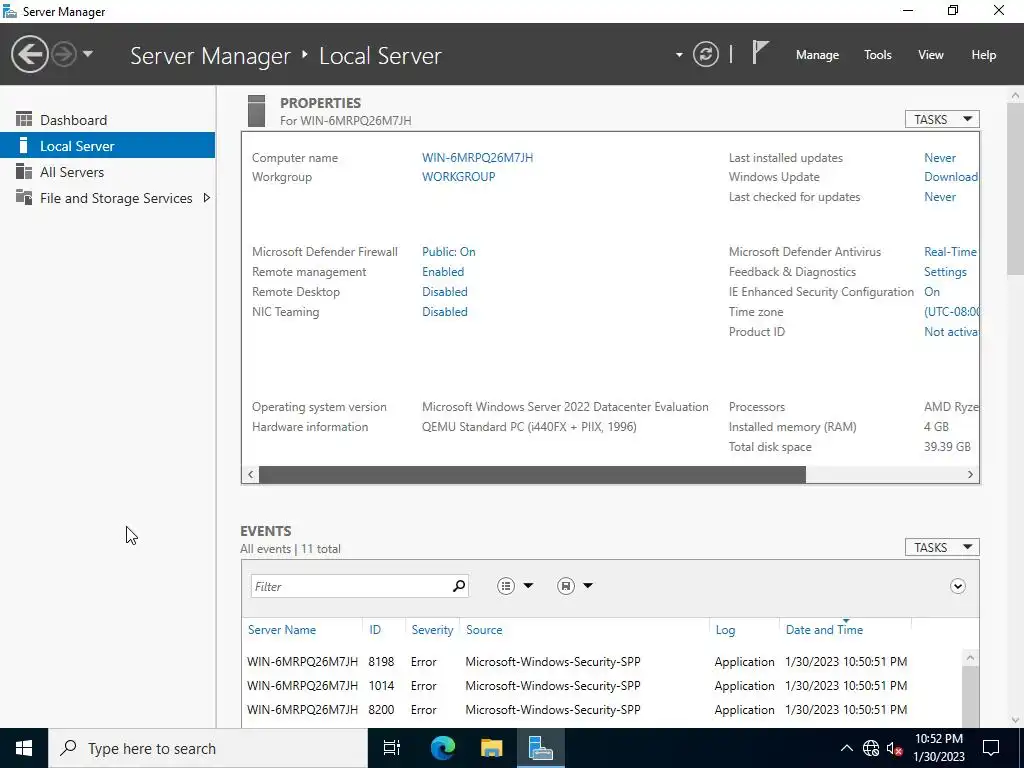Click properties scroll left arrow

[251, 475]
